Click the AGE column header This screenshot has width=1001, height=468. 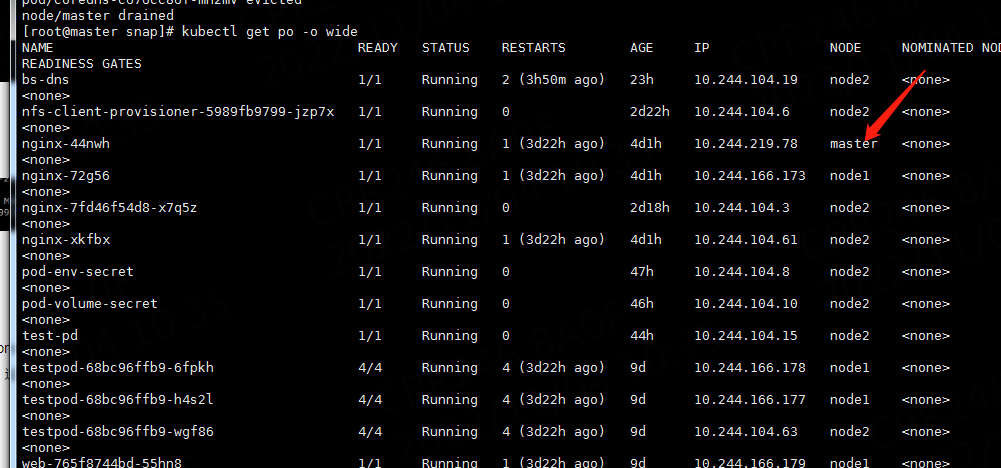click(642, 48)
